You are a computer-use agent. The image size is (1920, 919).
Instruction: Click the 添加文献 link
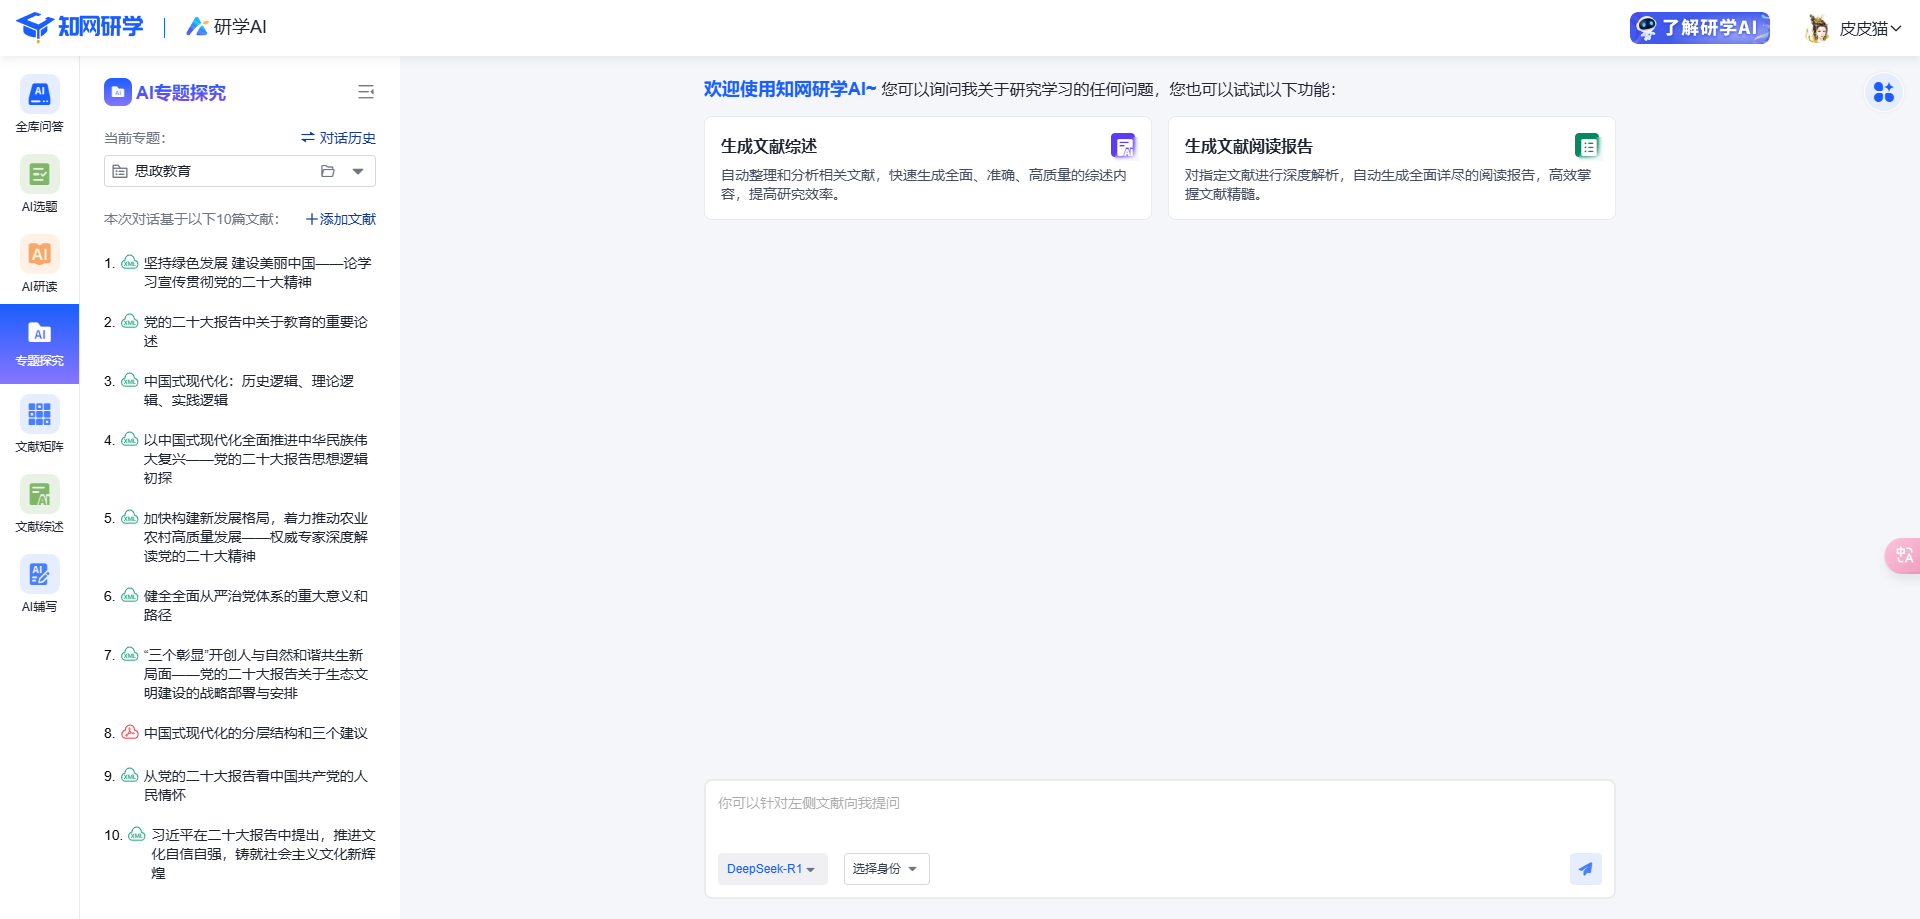point(340,219)
